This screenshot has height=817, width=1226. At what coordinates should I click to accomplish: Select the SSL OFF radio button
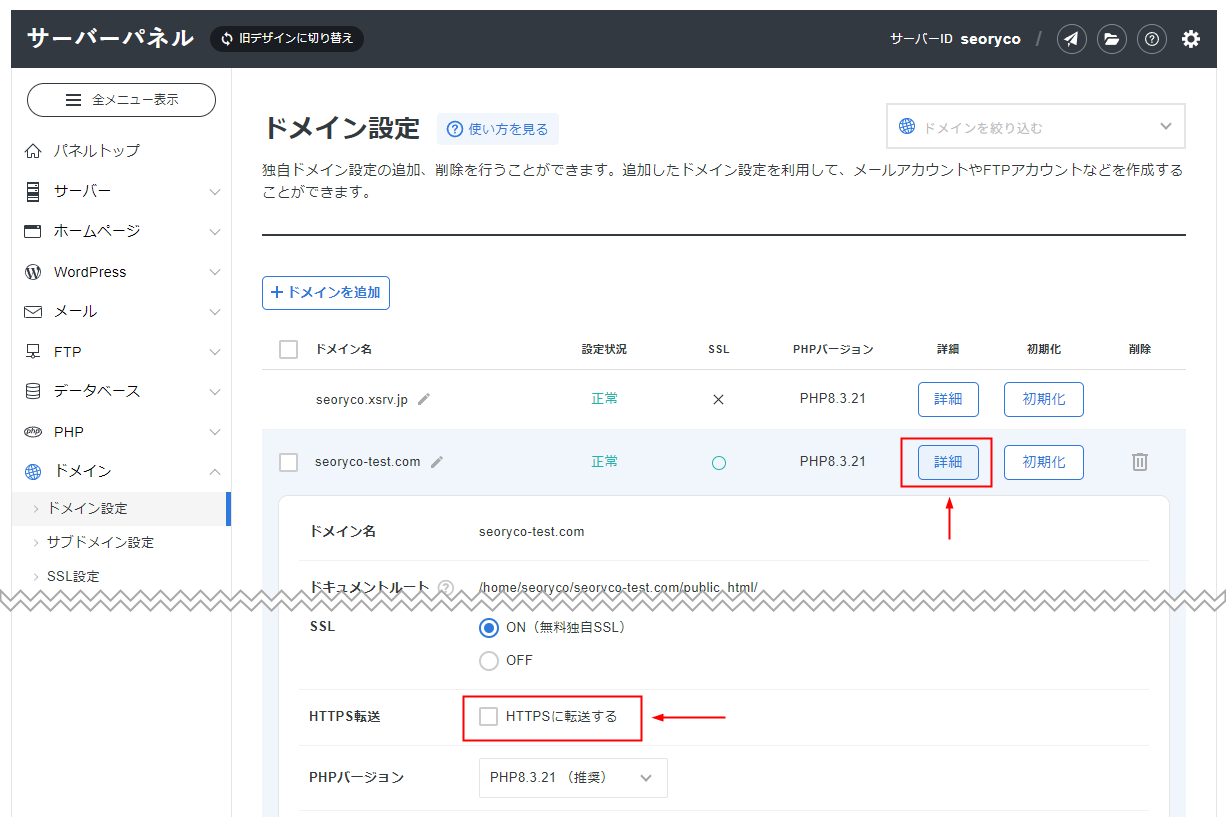point(489,660)
